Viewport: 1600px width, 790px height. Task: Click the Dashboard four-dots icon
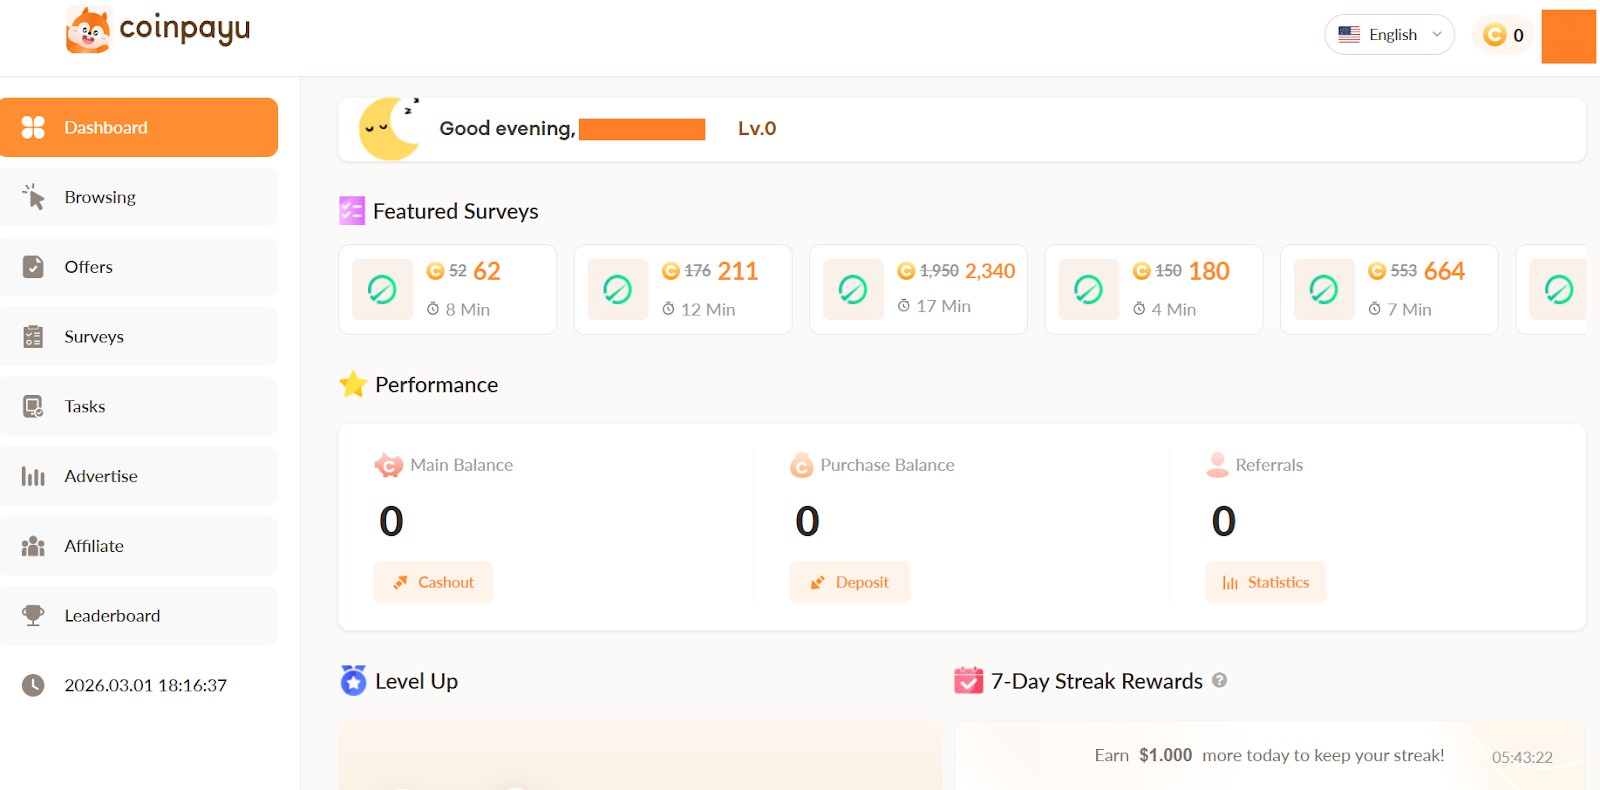[33, 127]
